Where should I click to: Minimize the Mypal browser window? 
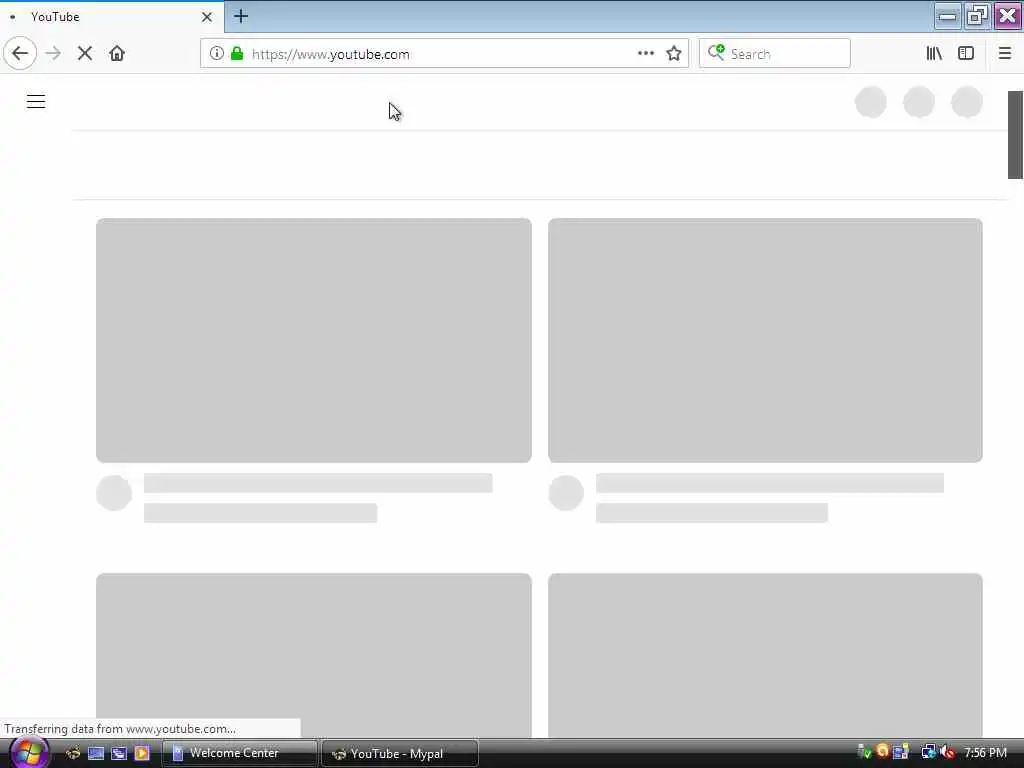(x=948, y=16)
